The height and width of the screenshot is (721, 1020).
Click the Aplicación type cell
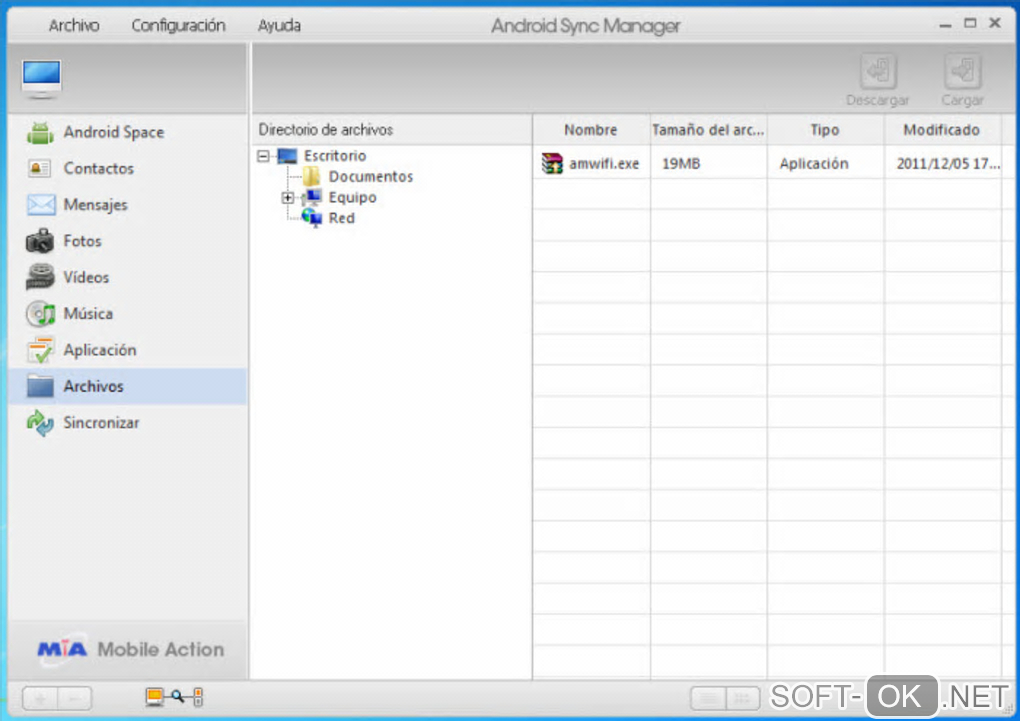pyautogui.click(x=814, y=164)
